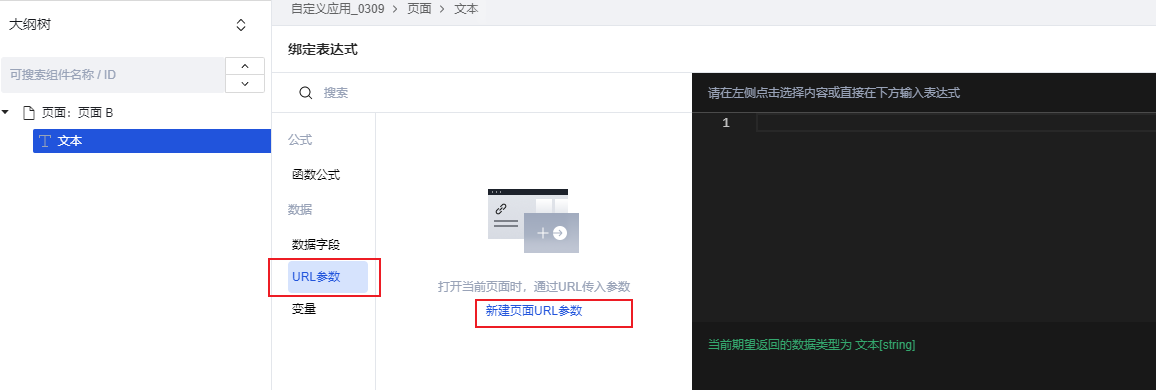Click the URL parameter illustration image
Screen dimensions: 1156x390
pyautogui.click(x=534, y=220)
